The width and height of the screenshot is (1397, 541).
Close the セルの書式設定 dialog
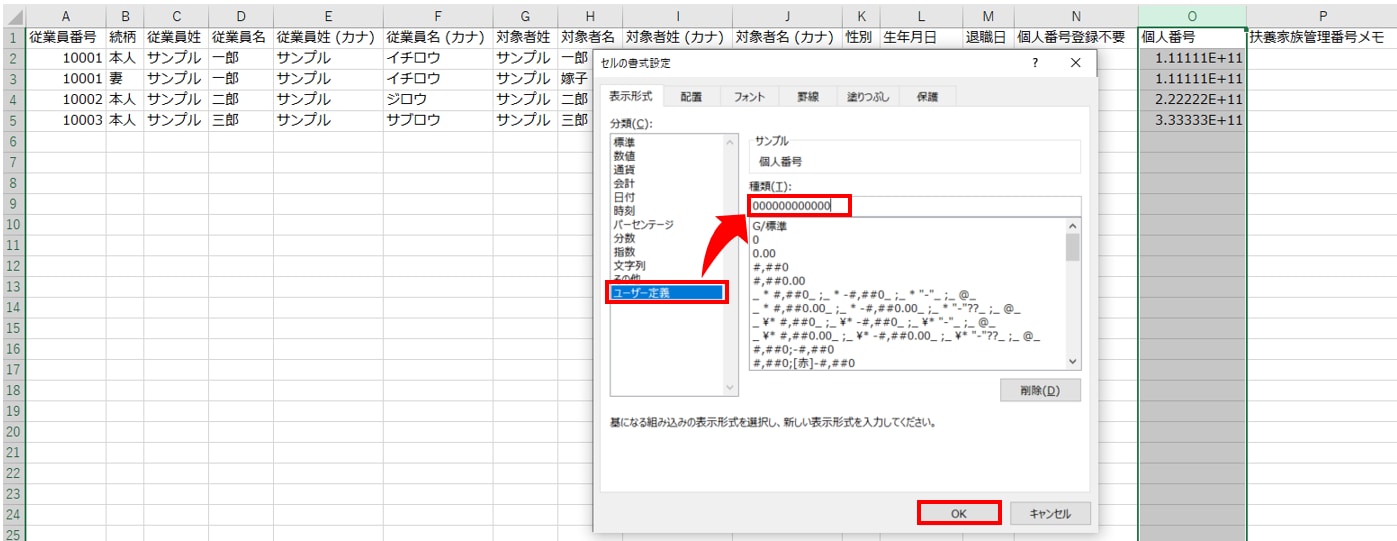(x=1076, y=63)
